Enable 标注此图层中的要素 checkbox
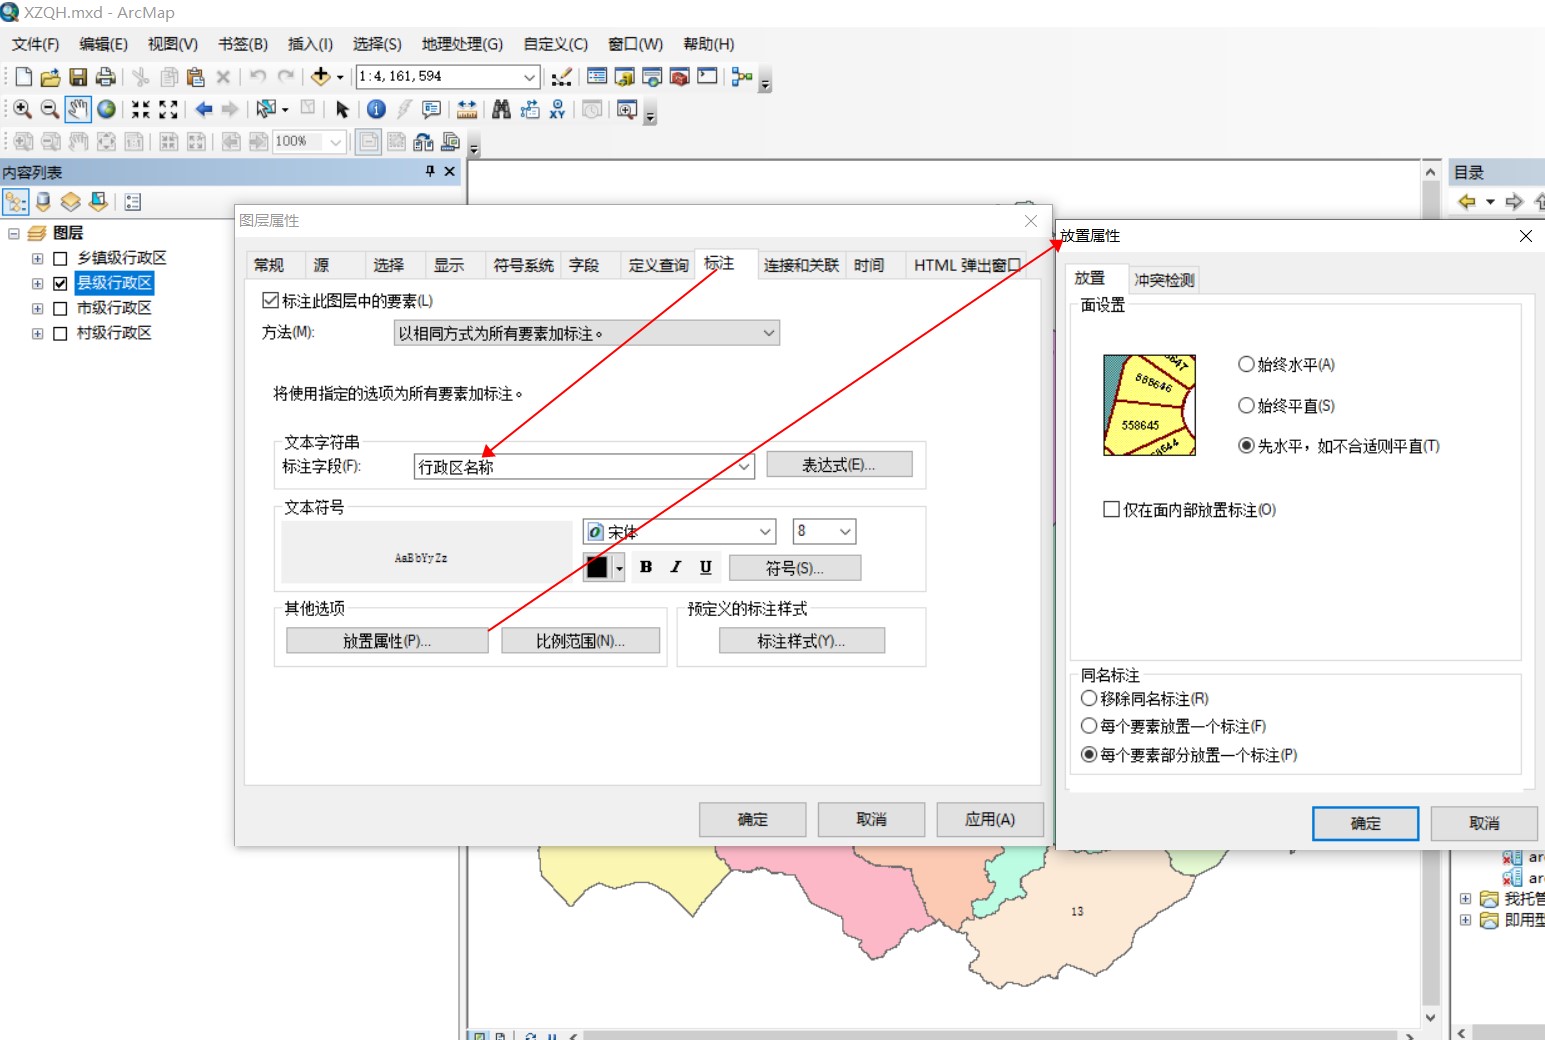This screenshot has width=1545, height=1040. 270,299
